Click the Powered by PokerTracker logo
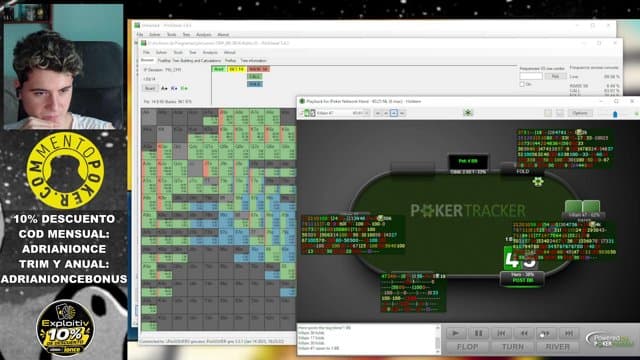Viewport: 640px width, 360px height. coord(608,340)
